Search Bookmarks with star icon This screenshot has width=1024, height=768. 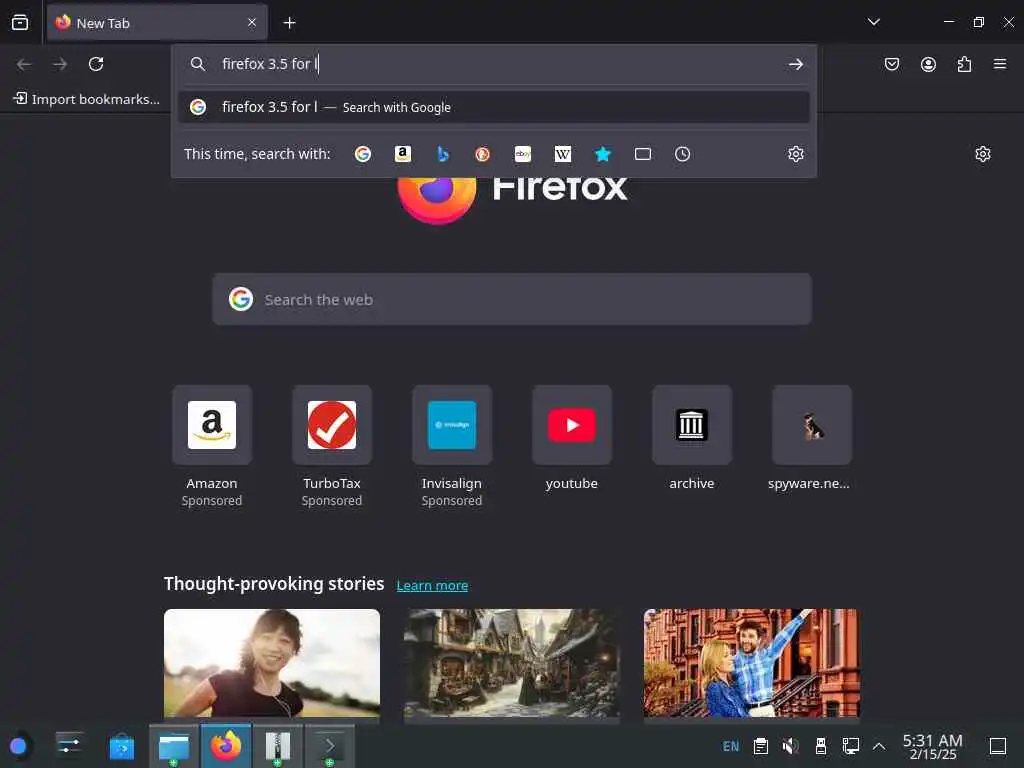pos(603,154)
